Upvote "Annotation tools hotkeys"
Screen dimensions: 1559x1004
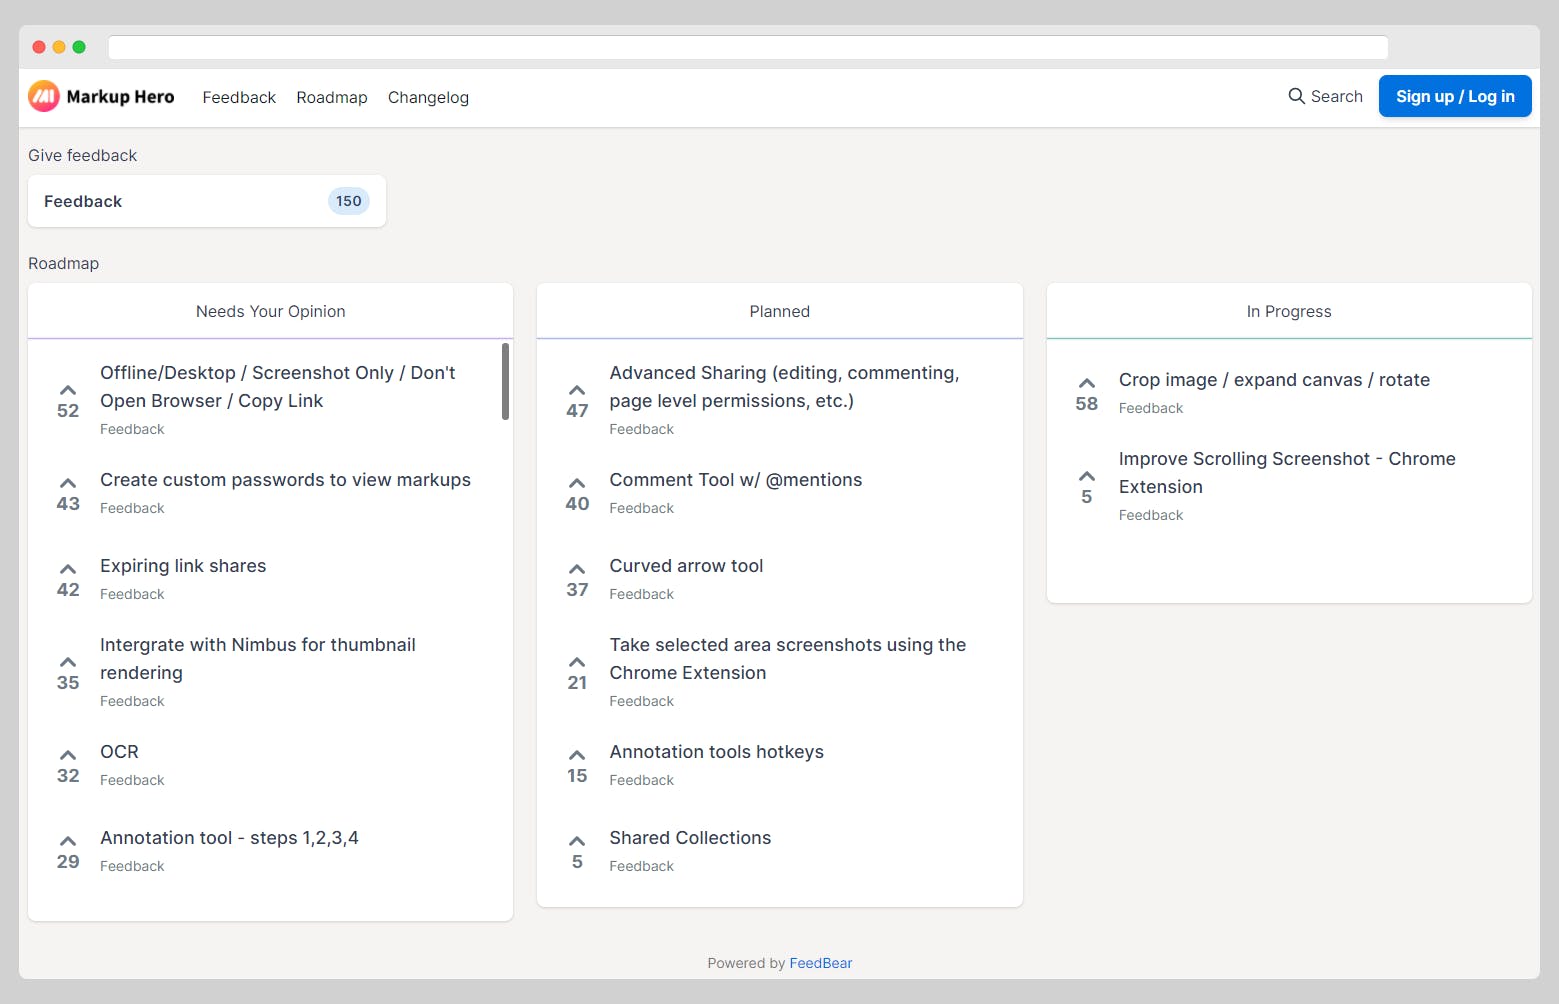[577, 755]
